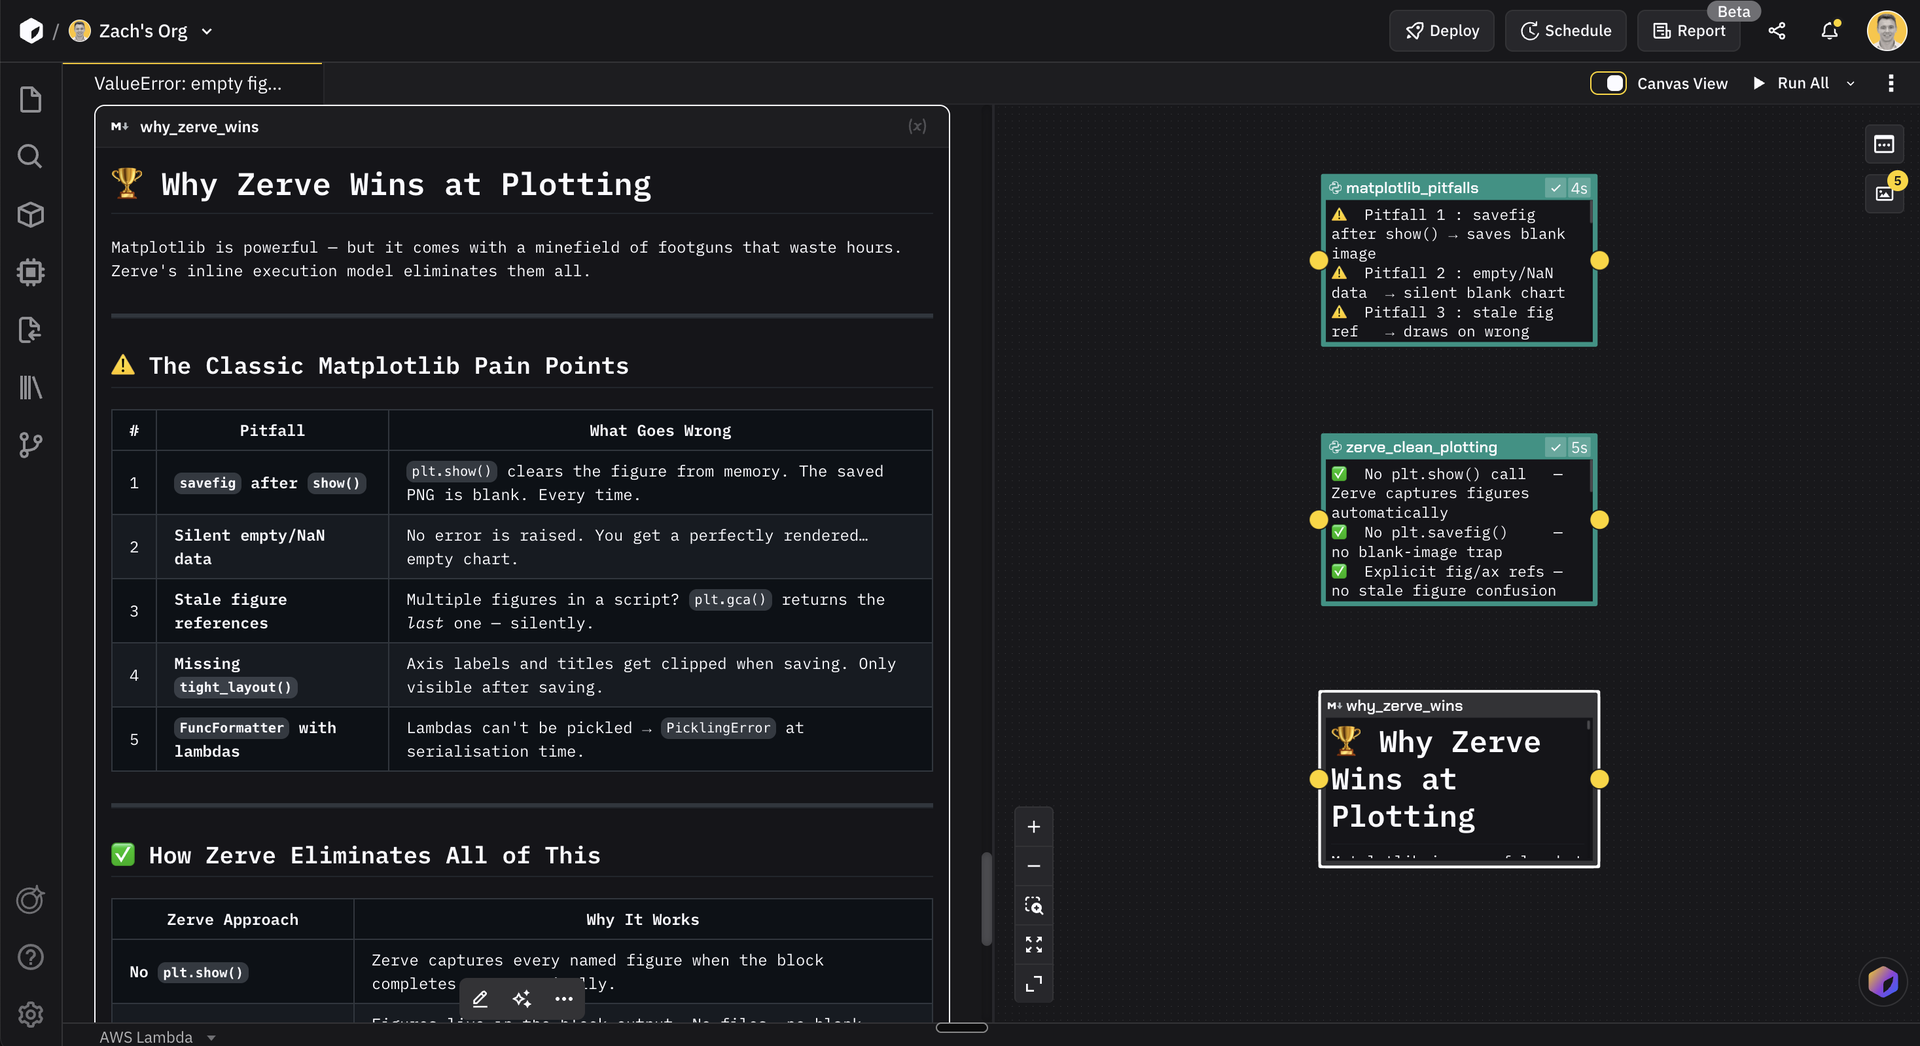Click the library icon in the left sidebar
This screenshot has height=1046, width=1920.
[x=30, y=388]
